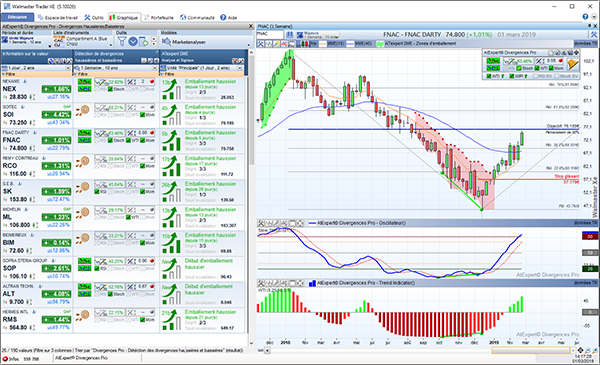Image resolution: width=600 pixels, height=365 pixels.
Task: Click the chart horizontal time scrollbar
Action: [531, 350]
